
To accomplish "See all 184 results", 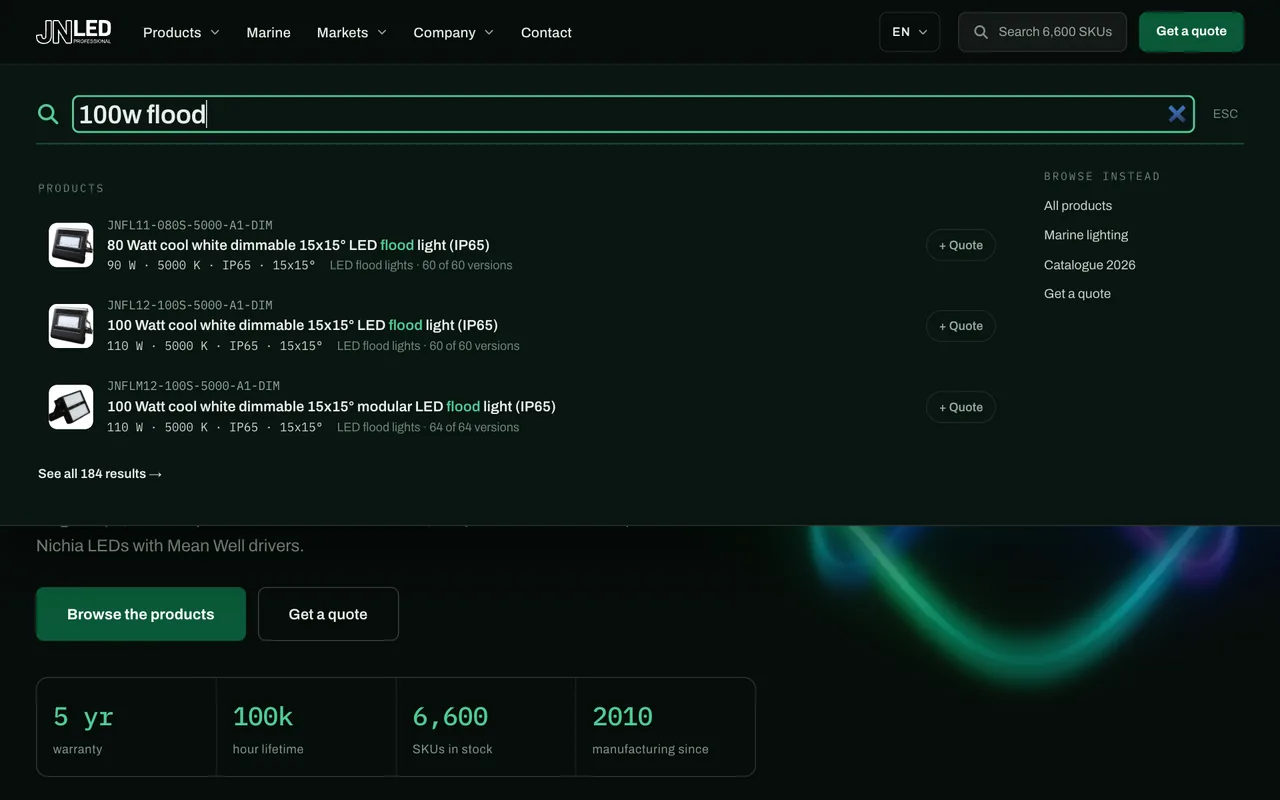I will click(x=100, y=474).
